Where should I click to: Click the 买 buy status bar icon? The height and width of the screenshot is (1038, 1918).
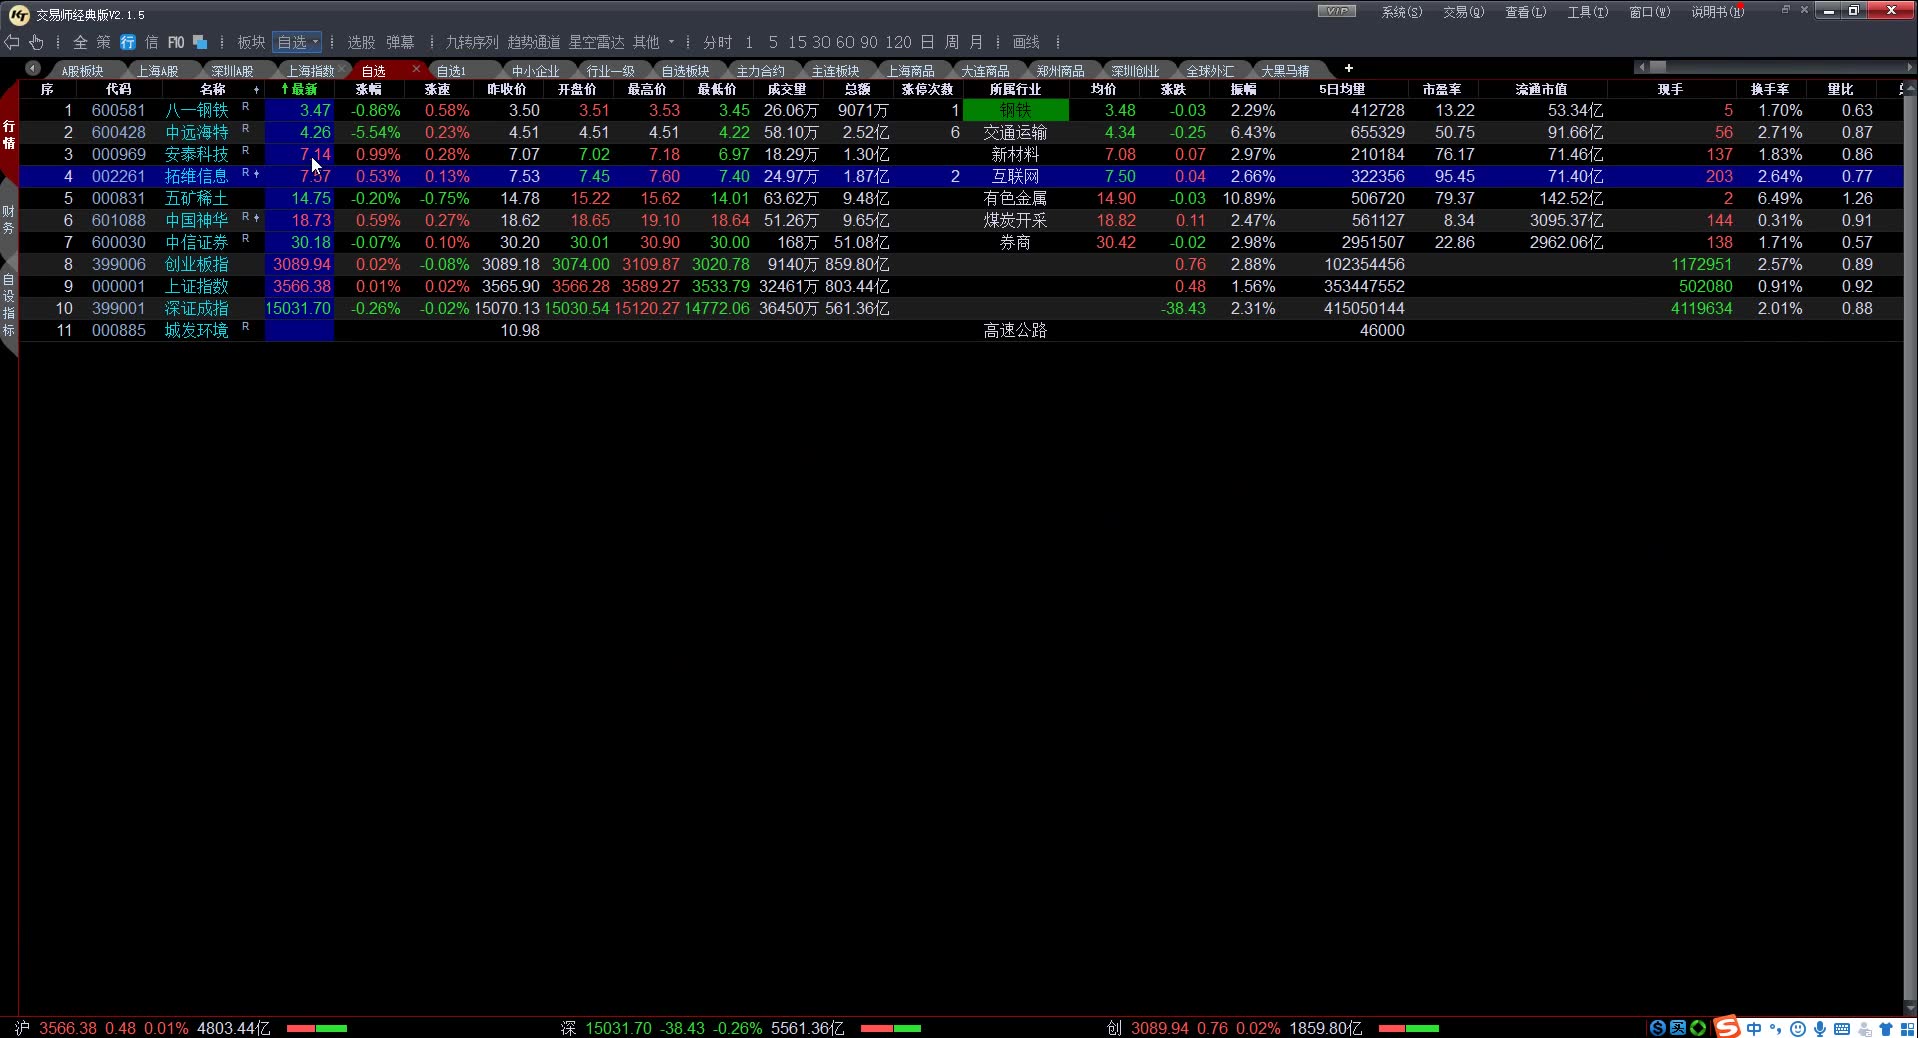[1678, 1028]
